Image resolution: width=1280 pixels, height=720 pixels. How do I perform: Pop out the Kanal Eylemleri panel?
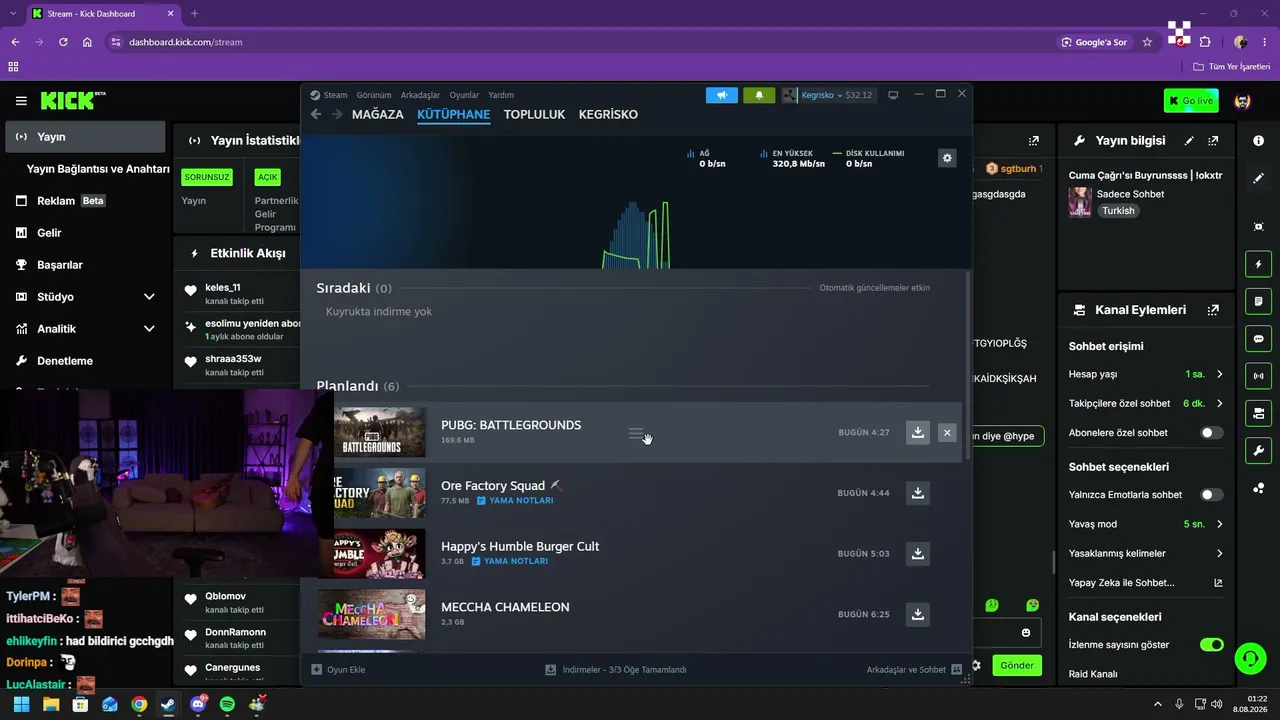tap(1213, 310)
